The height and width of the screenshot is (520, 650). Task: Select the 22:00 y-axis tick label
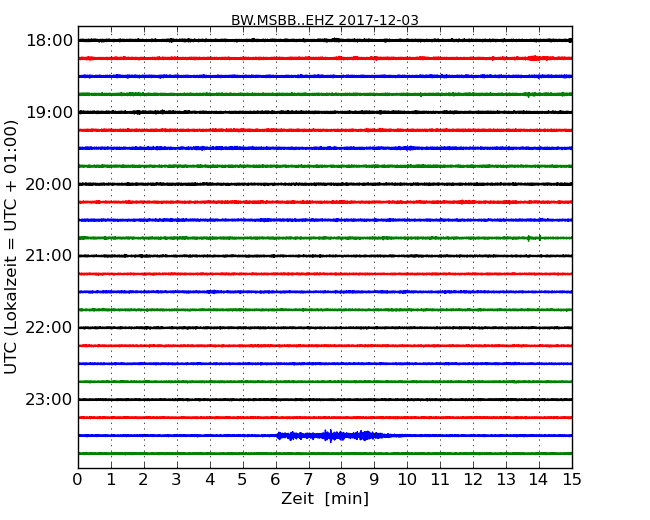pyautogui.click(x=49, y=328)
